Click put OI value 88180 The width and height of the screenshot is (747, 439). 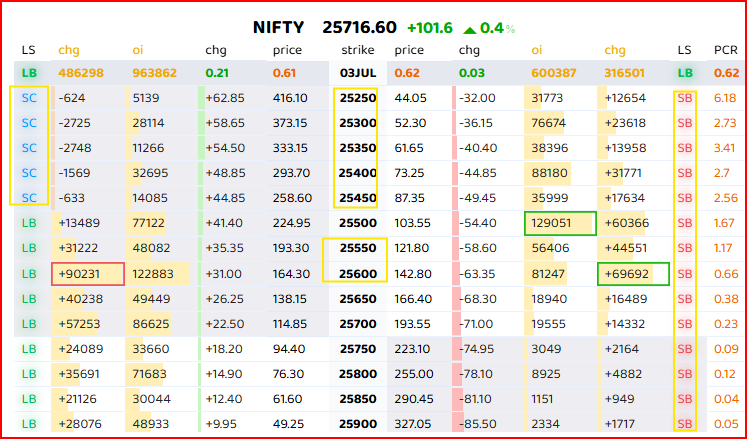pos(549,173)
